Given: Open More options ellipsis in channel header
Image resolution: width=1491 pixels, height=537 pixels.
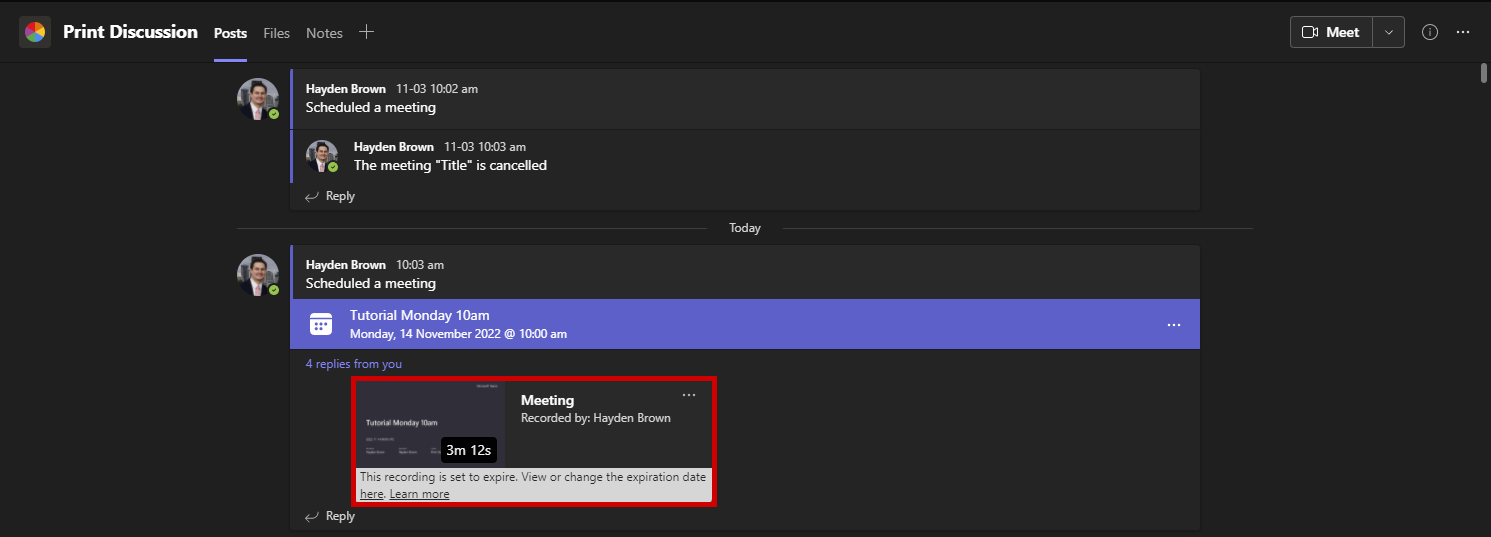Looking at the screenshot, I should 1463,32.
